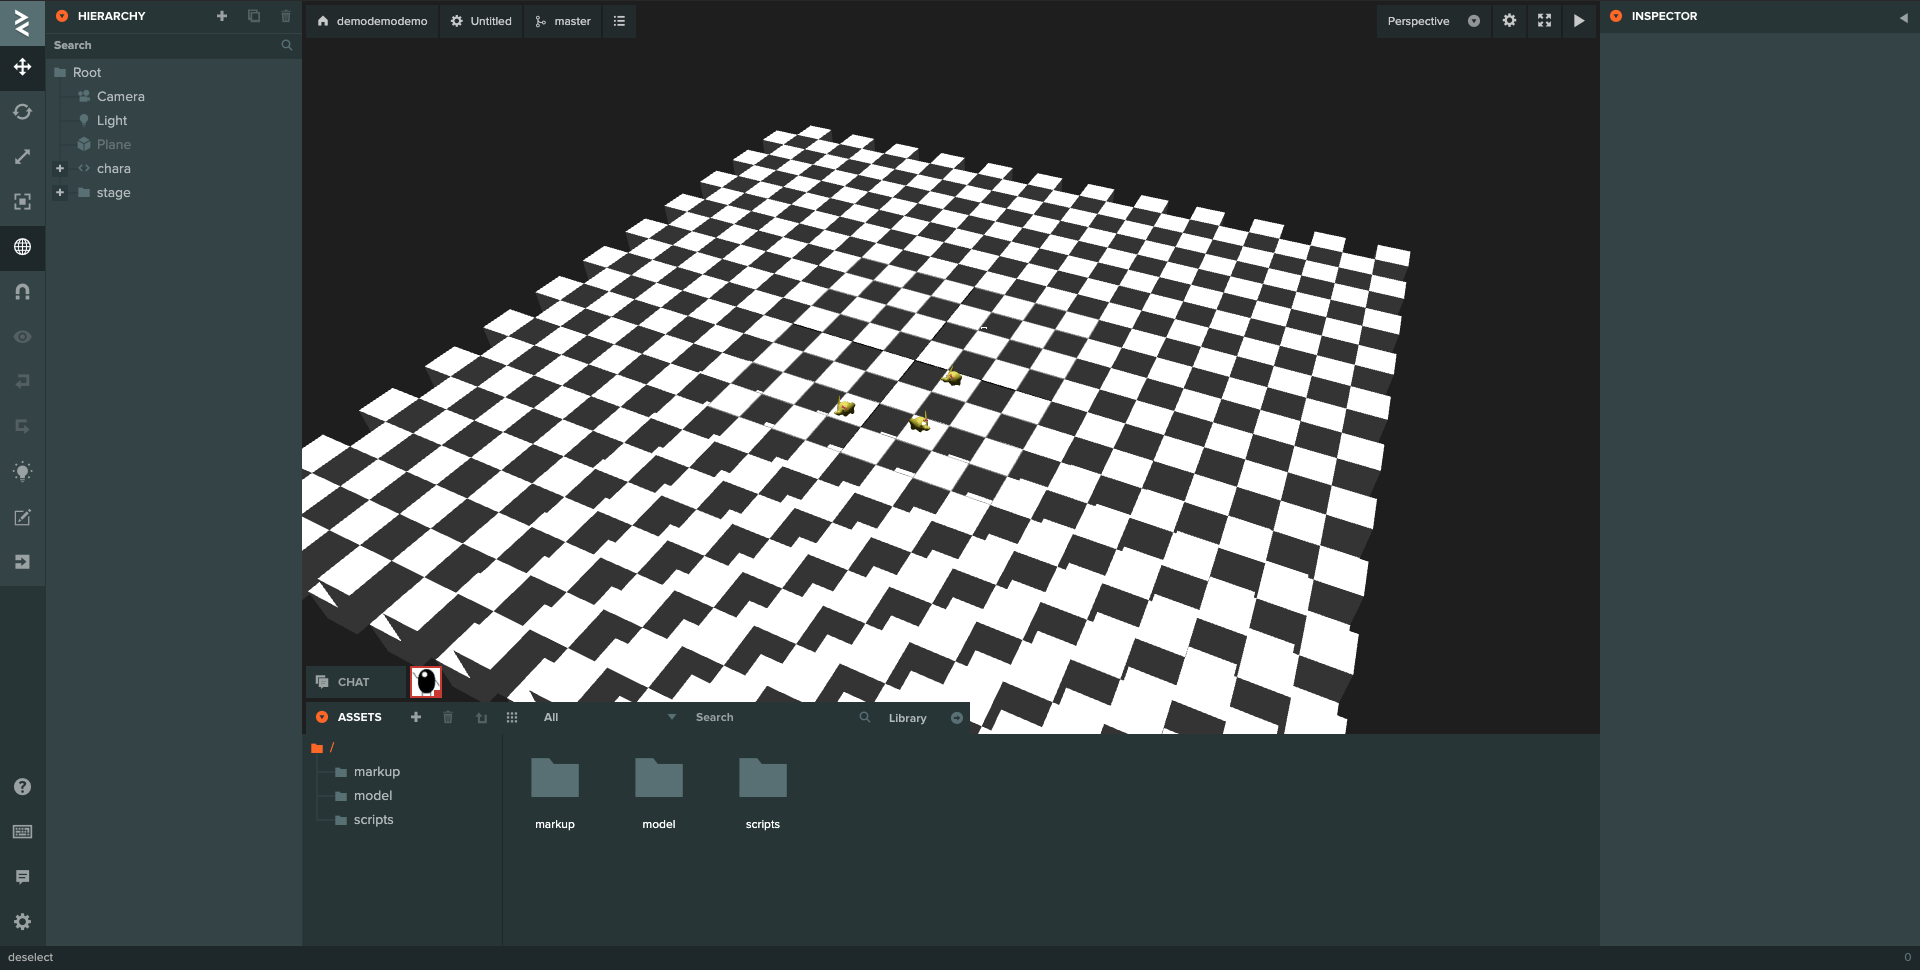The image size is (1920, 970).
Task: Expand the chara entity in Hierarchy
Action: click(59, 168)
